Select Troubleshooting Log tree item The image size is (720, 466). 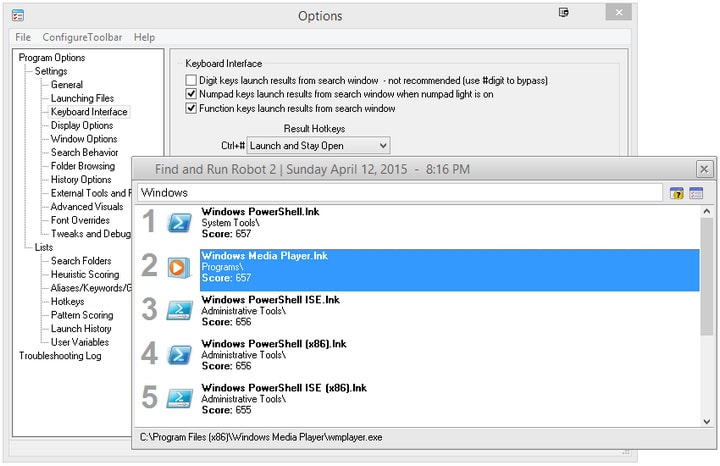[60, 356]
